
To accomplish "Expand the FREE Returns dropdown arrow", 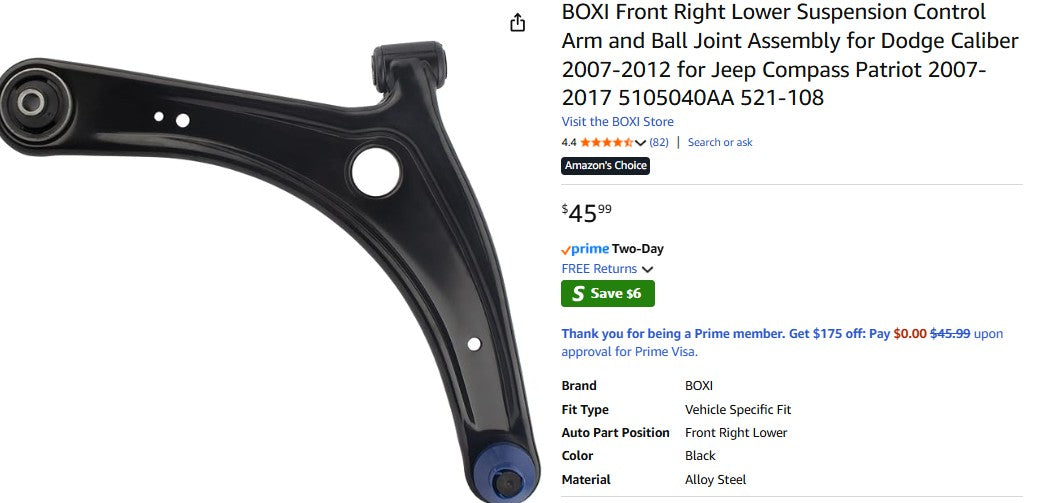I will [x=647, y=269].
